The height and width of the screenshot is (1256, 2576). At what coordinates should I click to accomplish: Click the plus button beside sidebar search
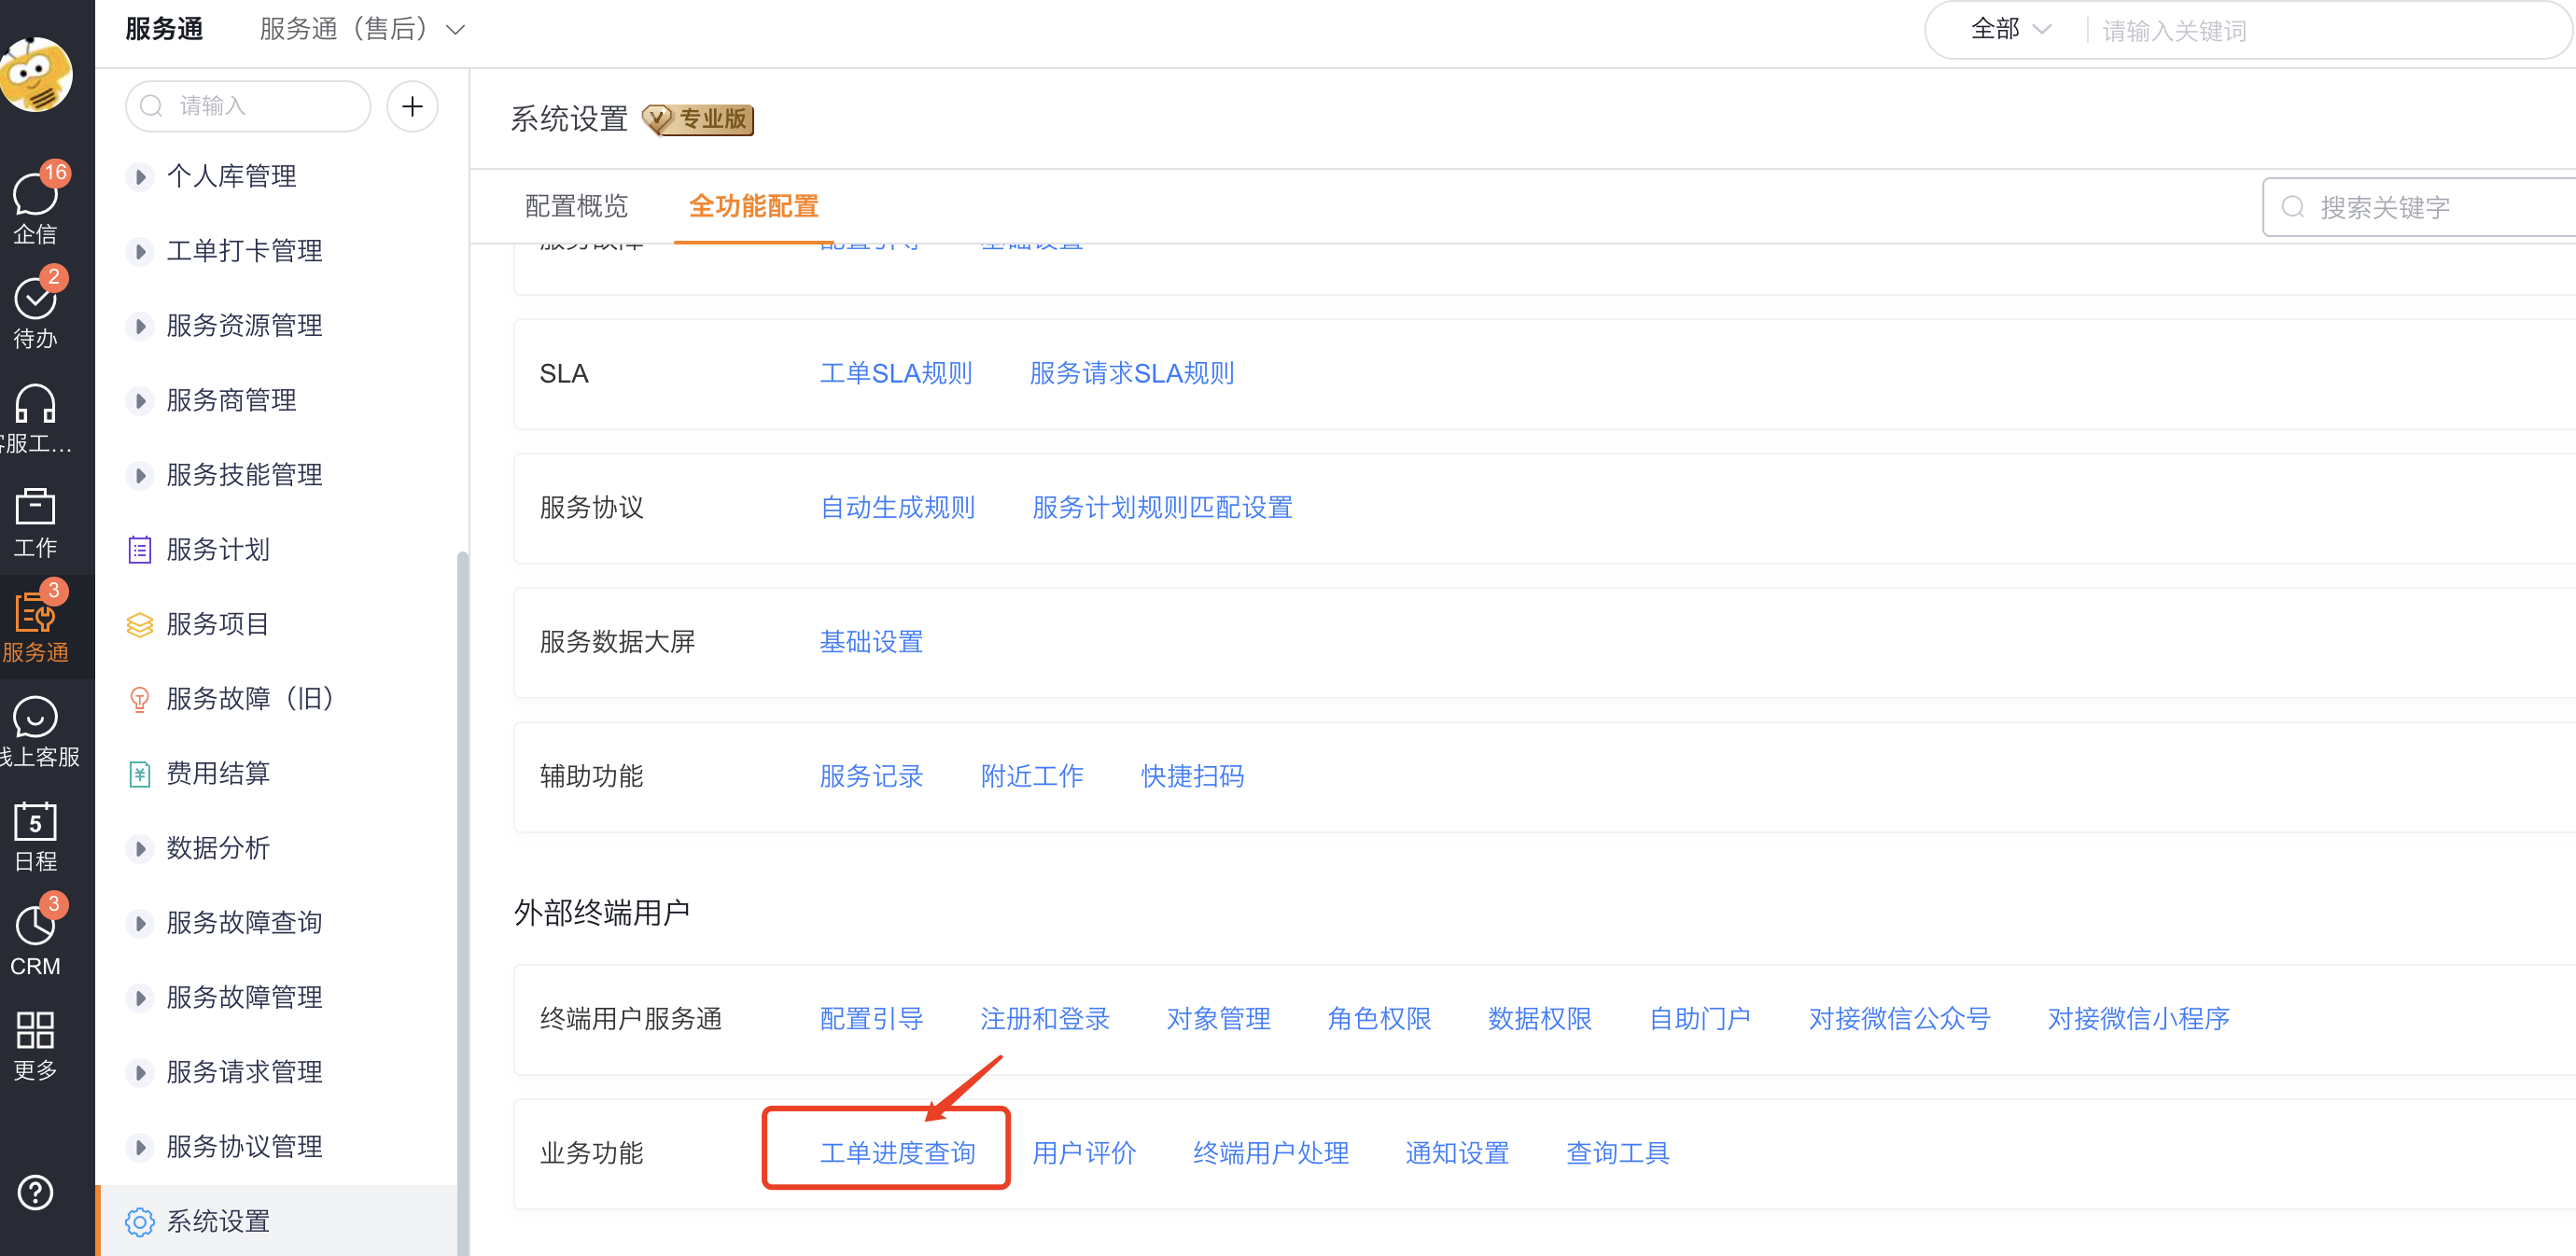(412, 106)
